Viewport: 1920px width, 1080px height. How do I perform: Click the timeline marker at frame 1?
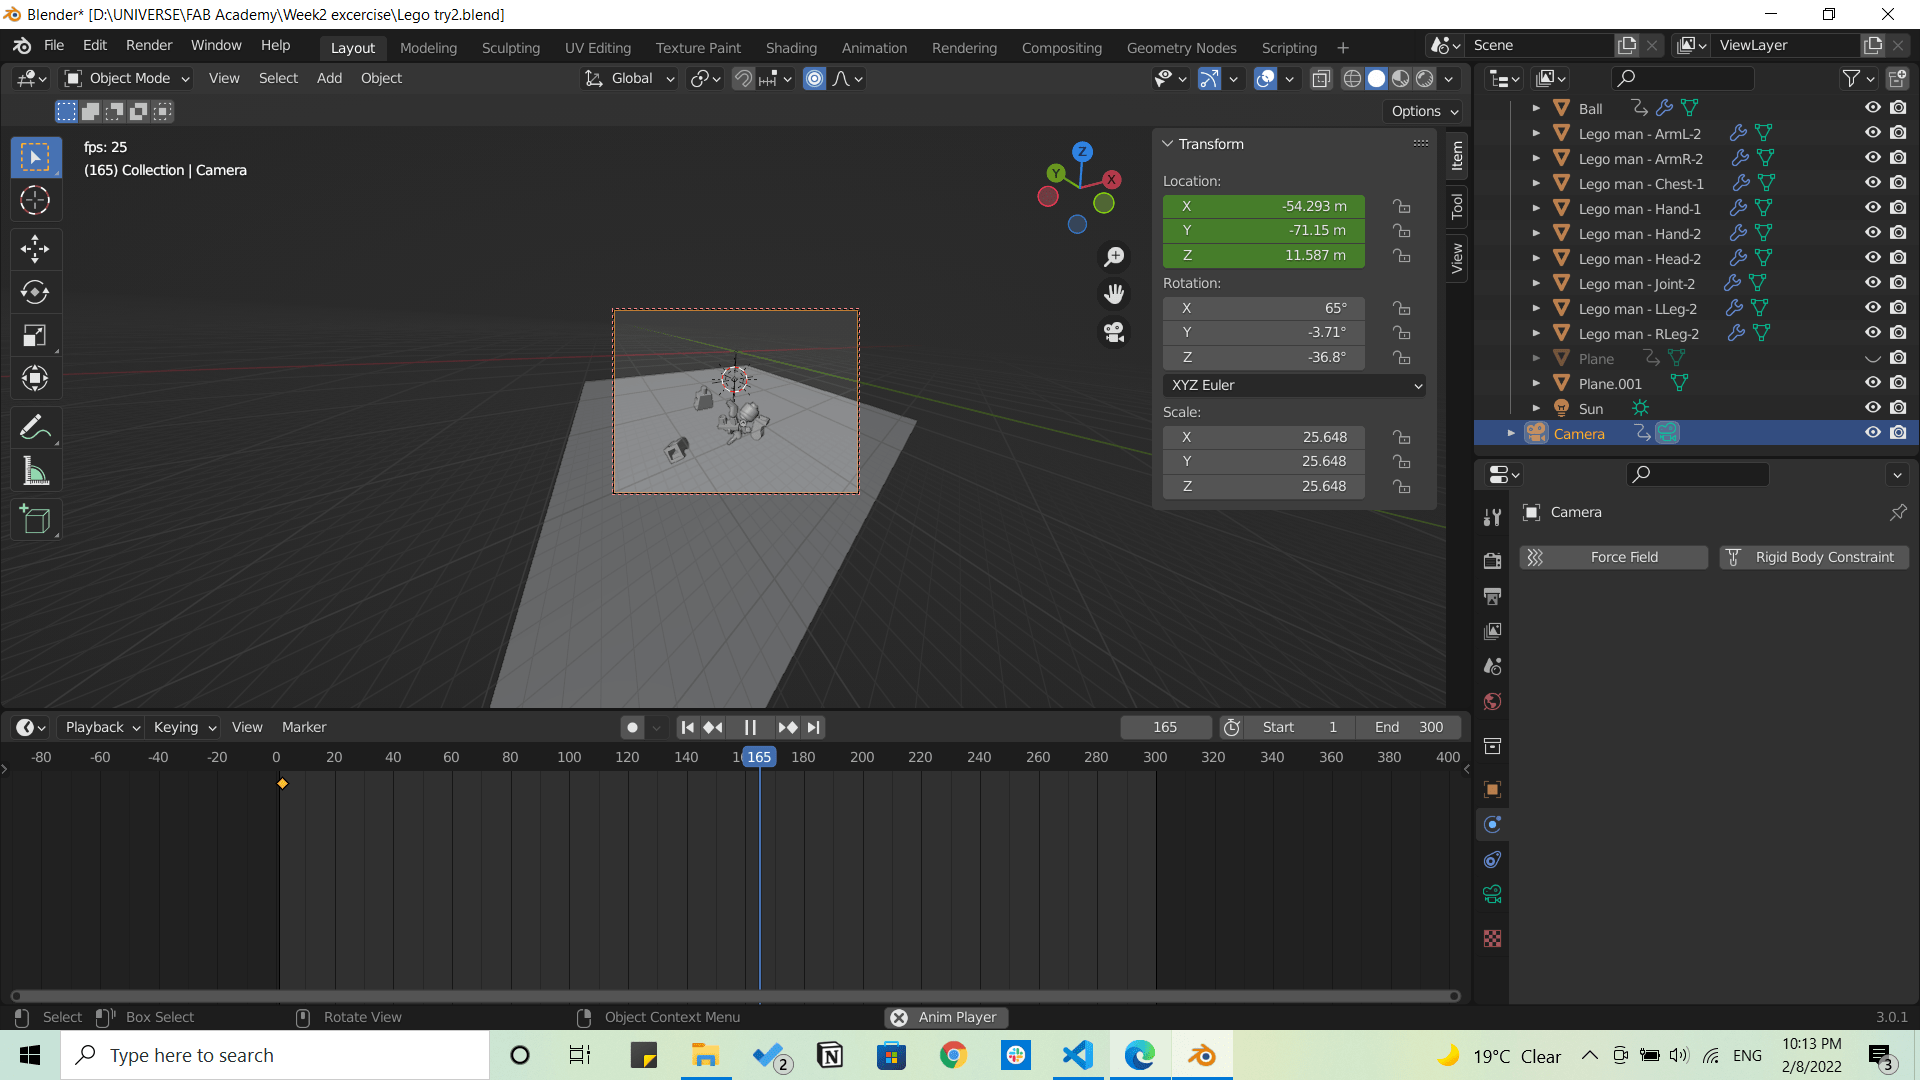(282, 783)
